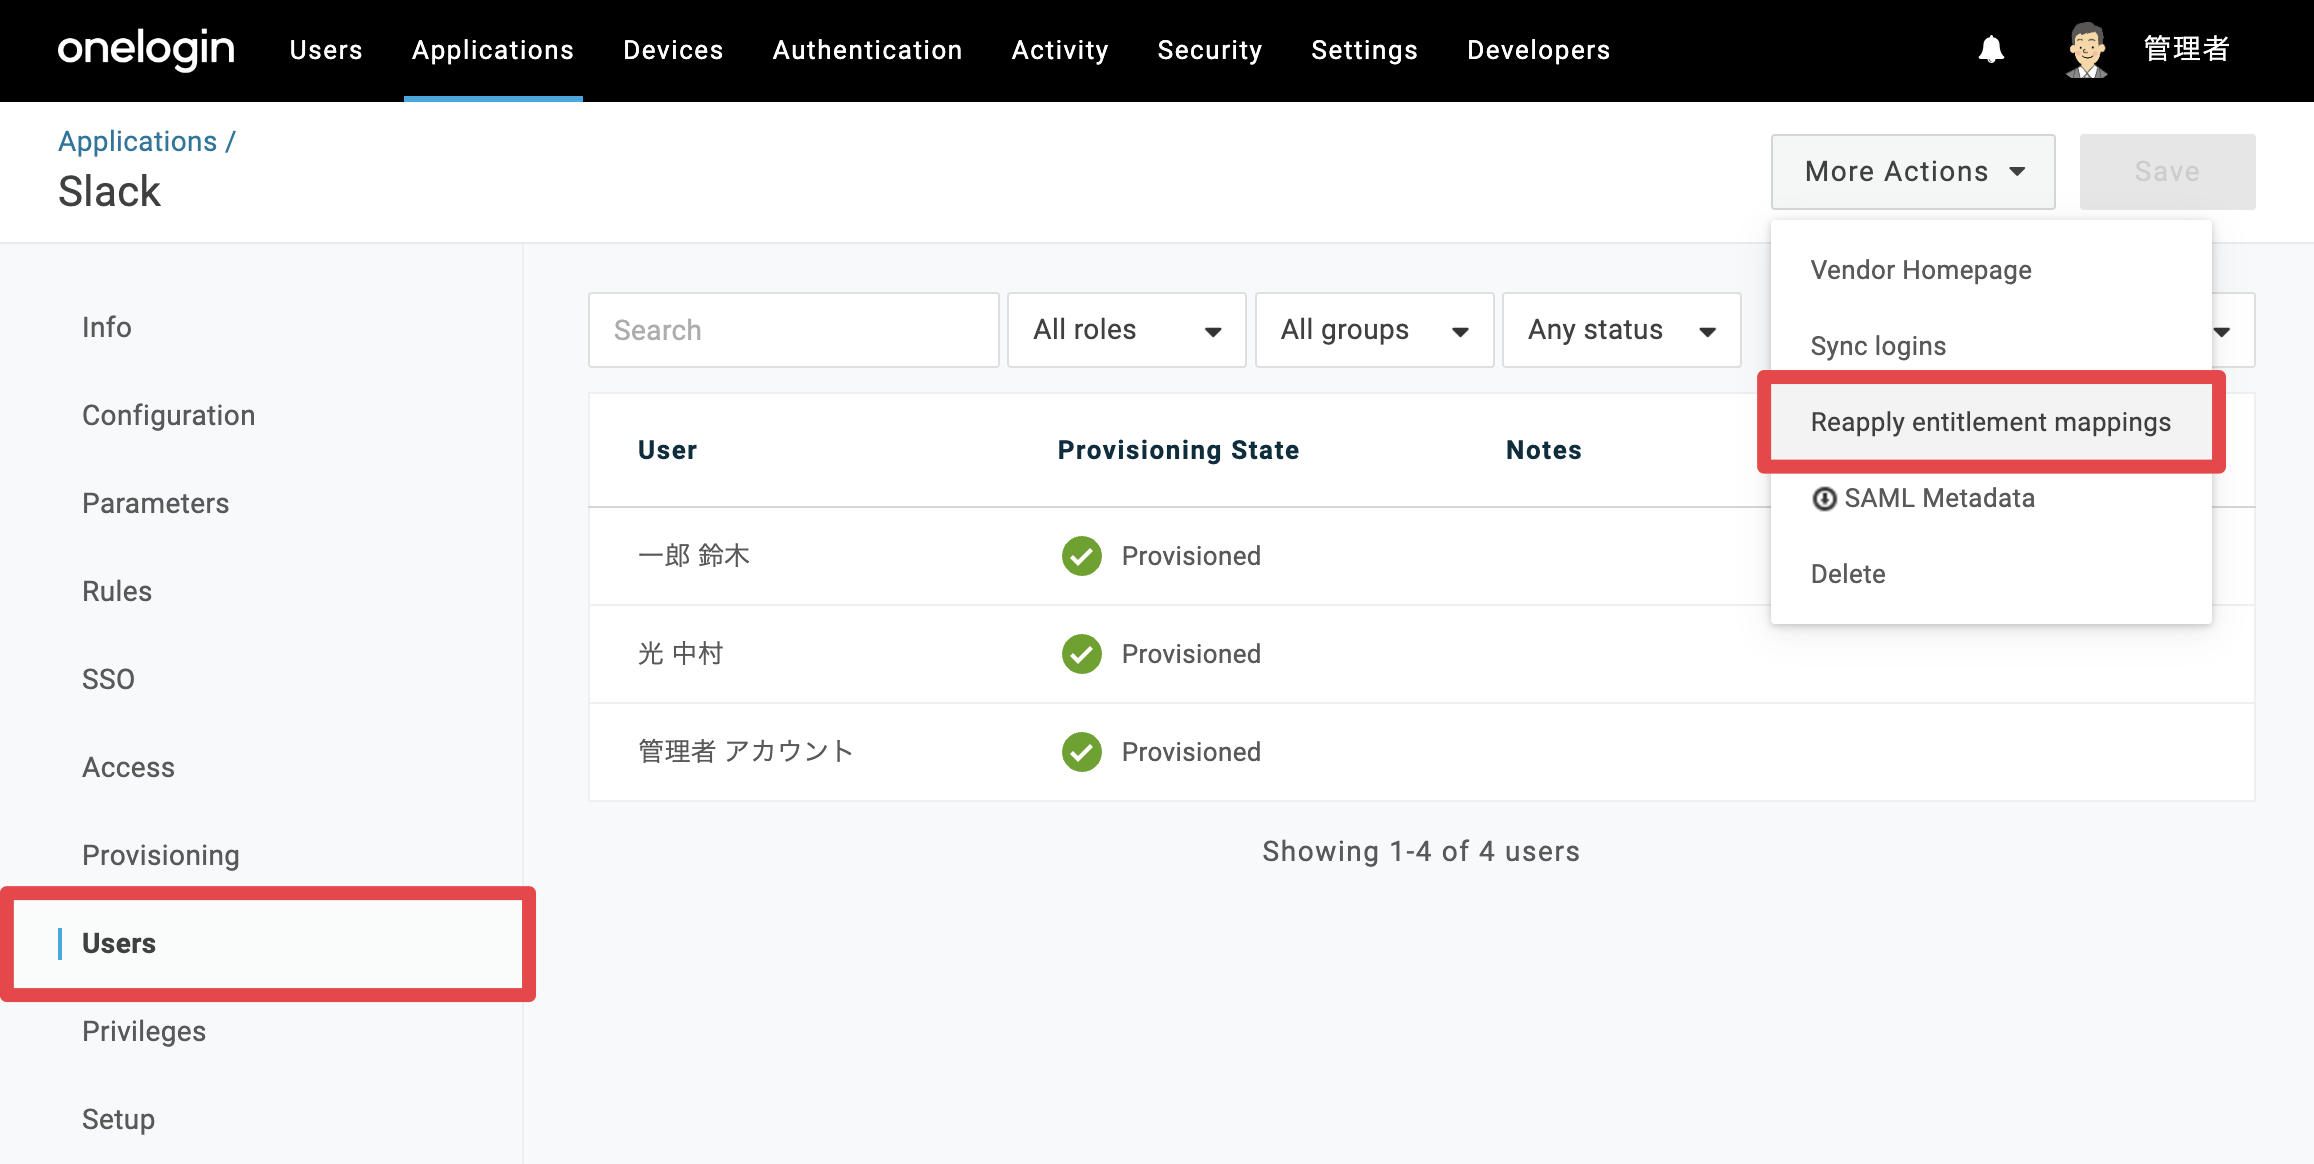
Task: Open the Applications navigation menu
Action: [x=493, y=50]
